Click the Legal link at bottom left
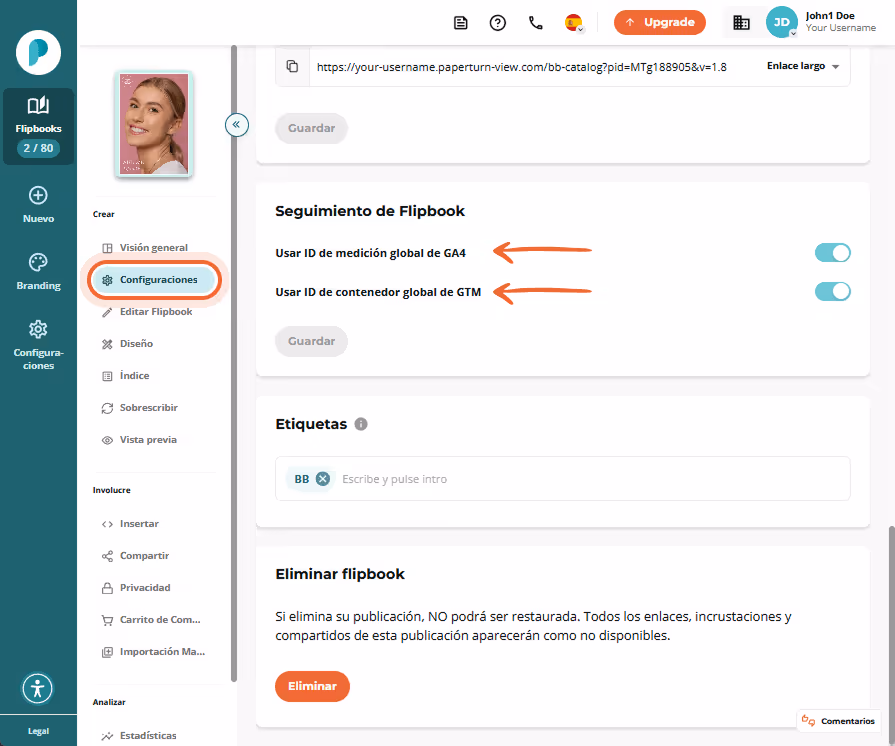895x746 pixels. tap(38, 731)
